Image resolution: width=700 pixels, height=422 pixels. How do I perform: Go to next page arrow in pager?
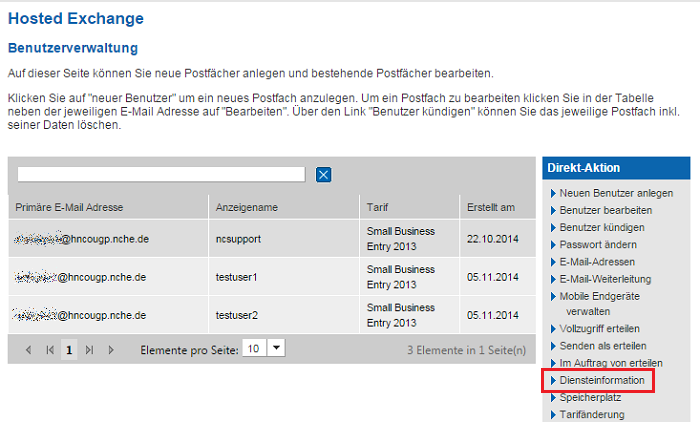111,350
